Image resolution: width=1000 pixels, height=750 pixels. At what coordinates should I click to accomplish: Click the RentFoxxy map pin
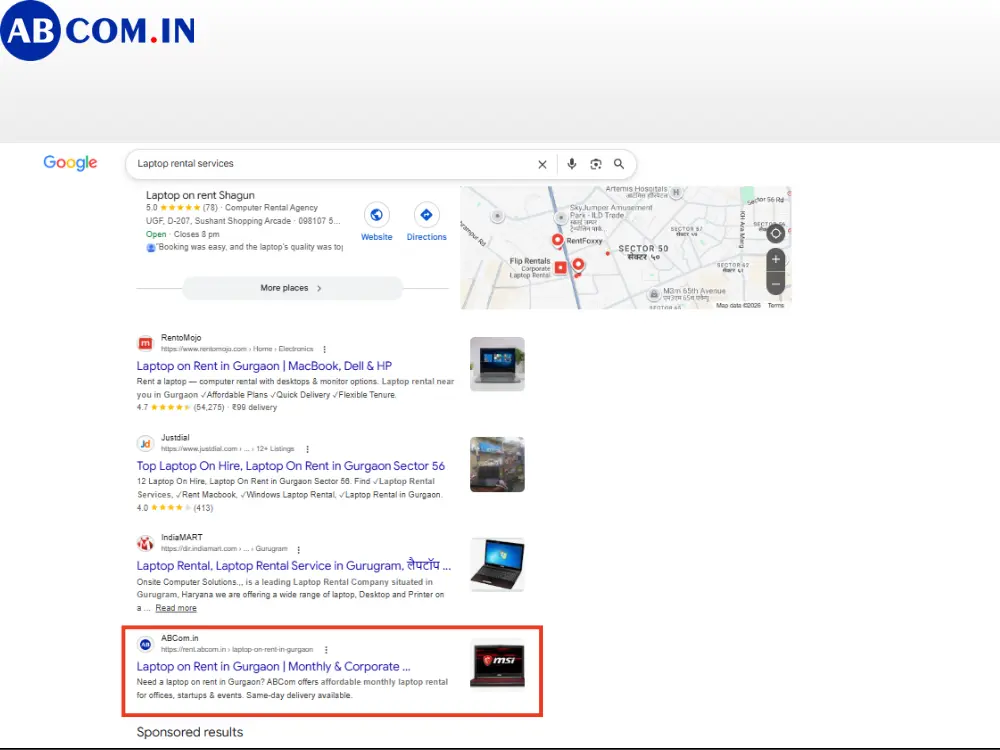point(557,240)
